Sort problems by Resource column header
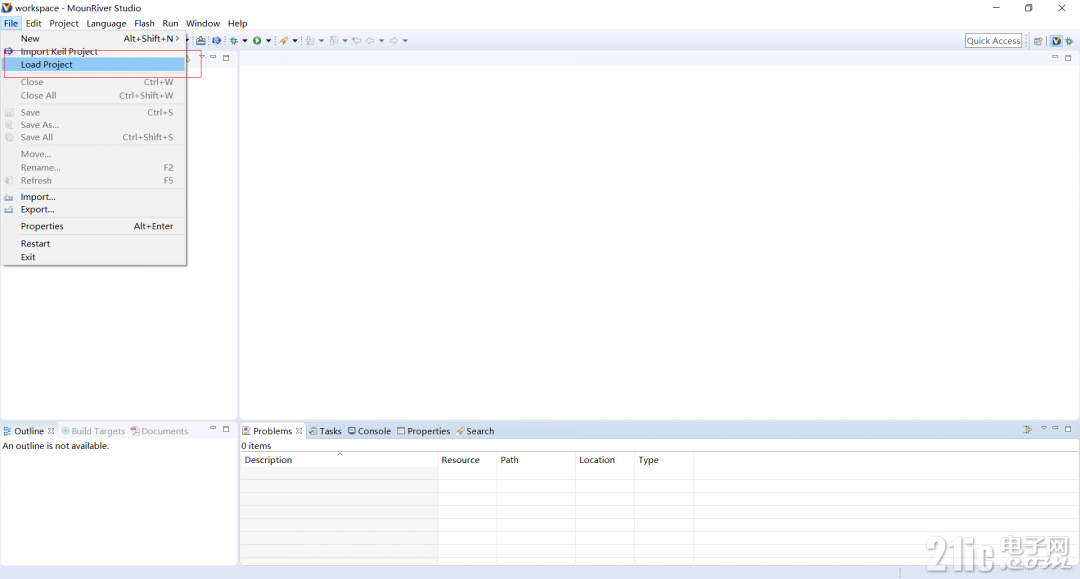 point(467,460)
